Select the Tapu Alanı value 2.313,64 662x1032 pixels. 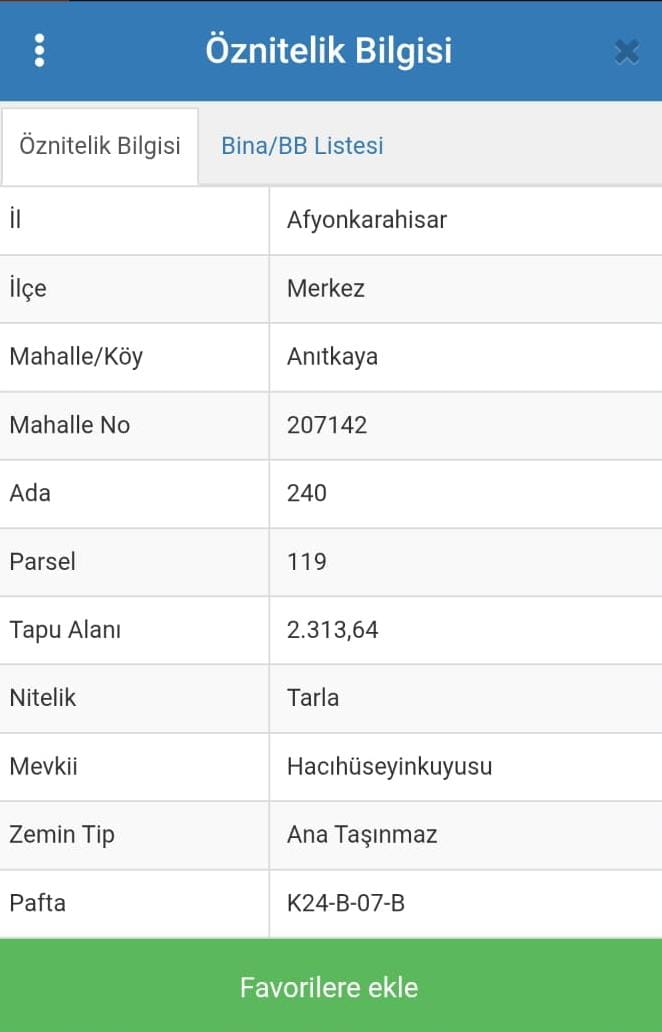pos(332,630)
